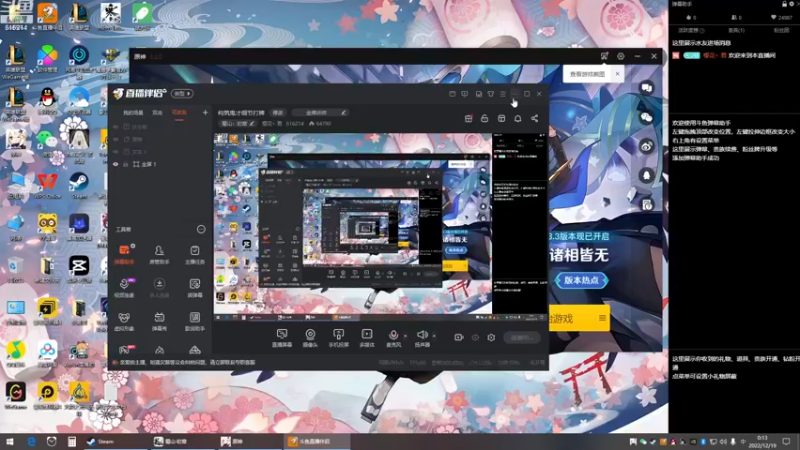This screenshot has height=450, width=800.
Task: Open settings gear beside the start-live button
Action: [x=491, y=337]
